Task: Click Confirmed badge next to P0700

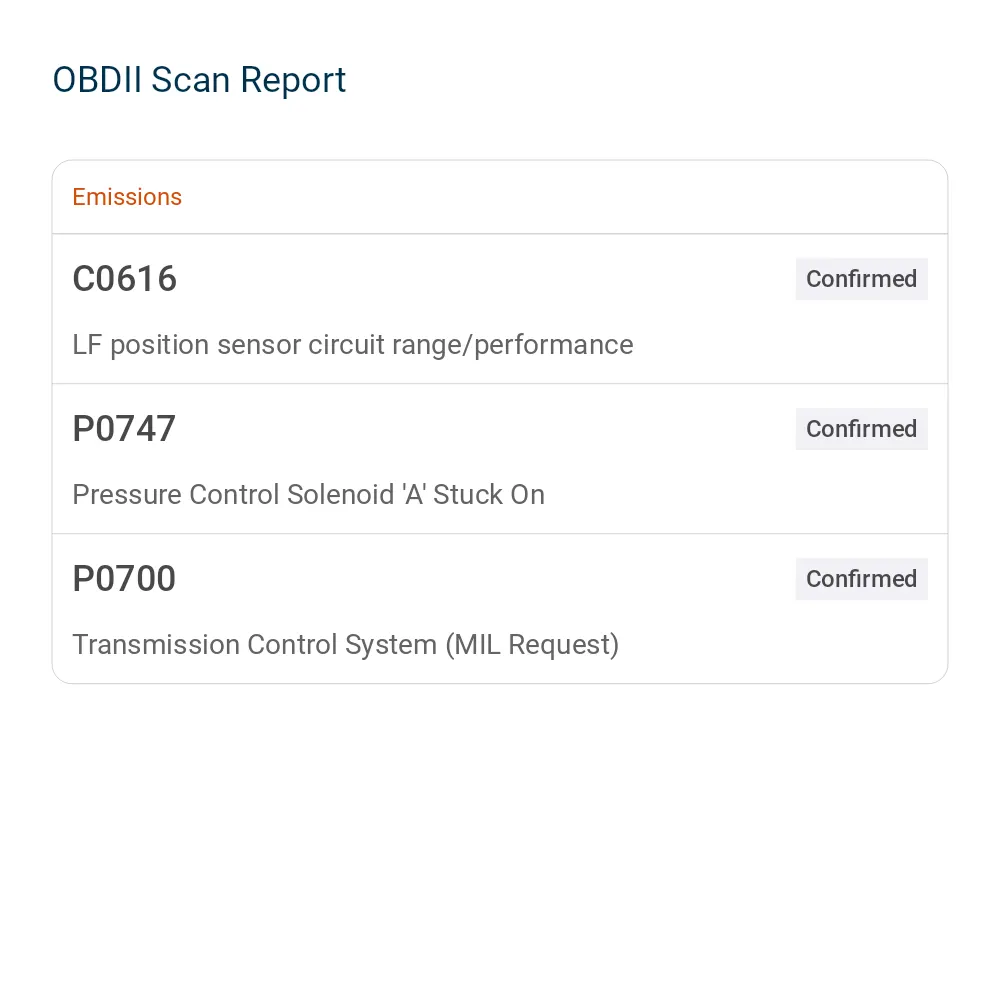Action: (861, 578)
